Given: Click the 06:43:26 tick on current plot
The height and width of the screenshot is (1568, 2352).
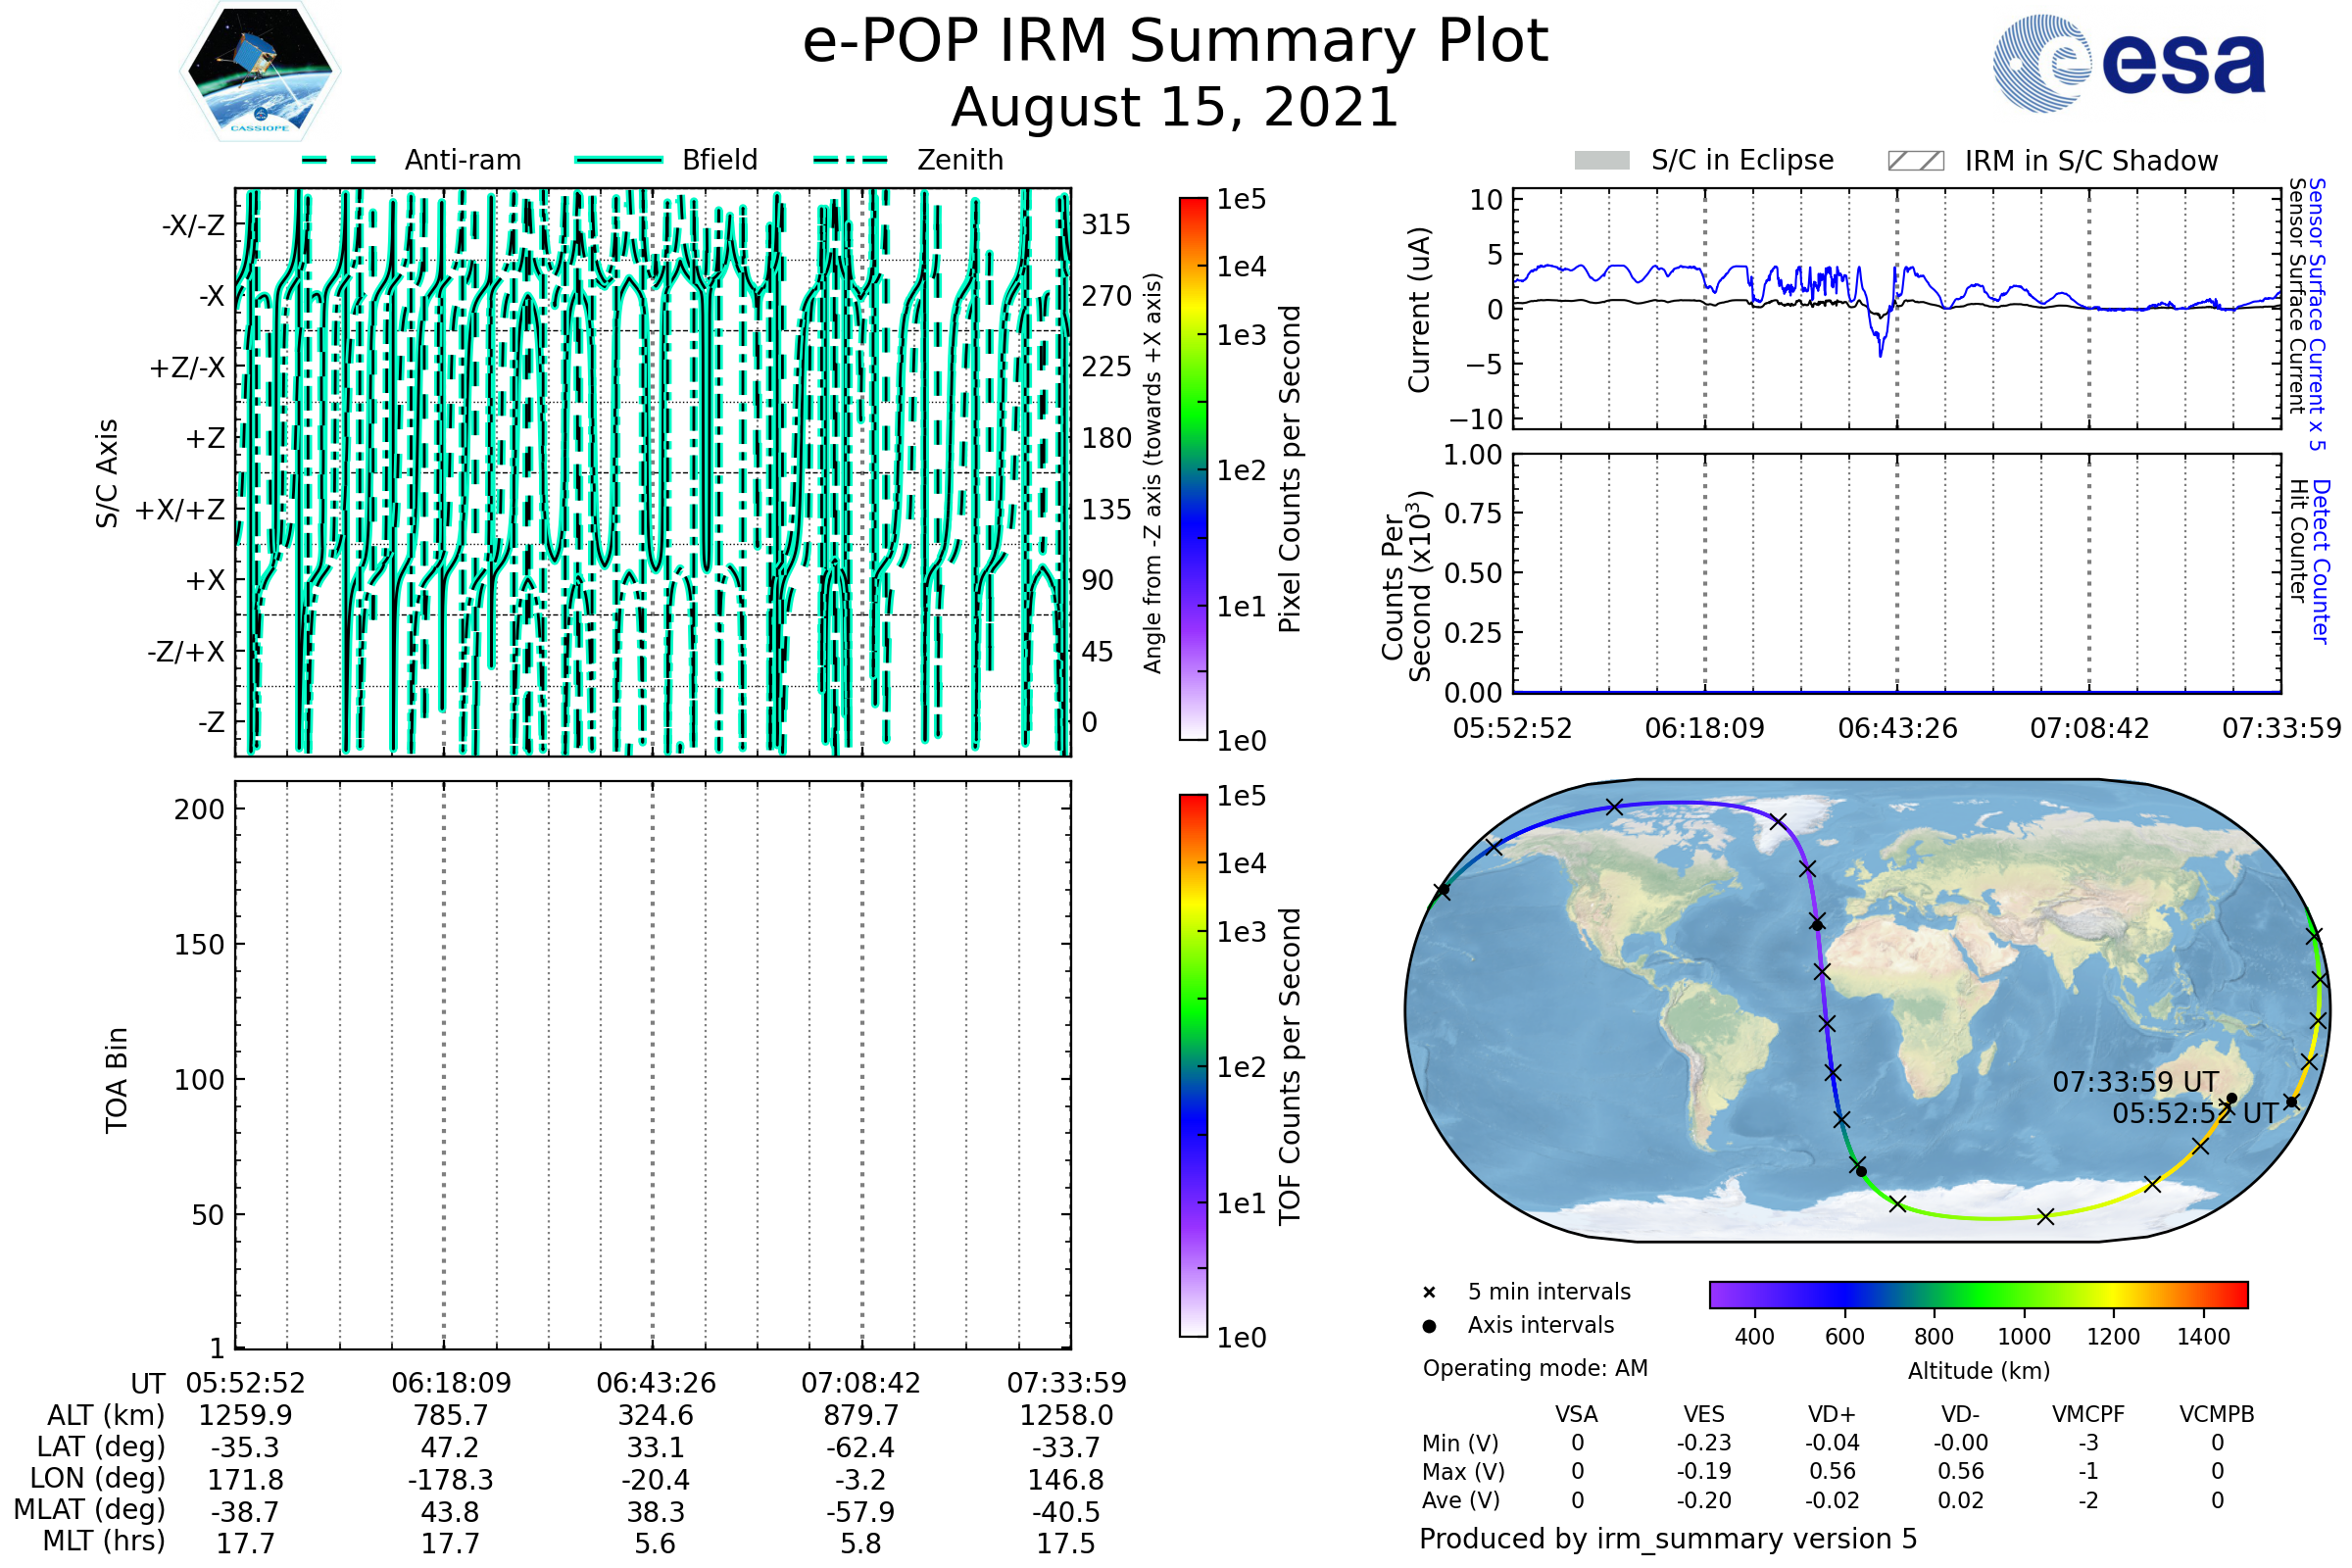Looking at the screenshot, I should pyautogui.click(x=1897, y=728).
